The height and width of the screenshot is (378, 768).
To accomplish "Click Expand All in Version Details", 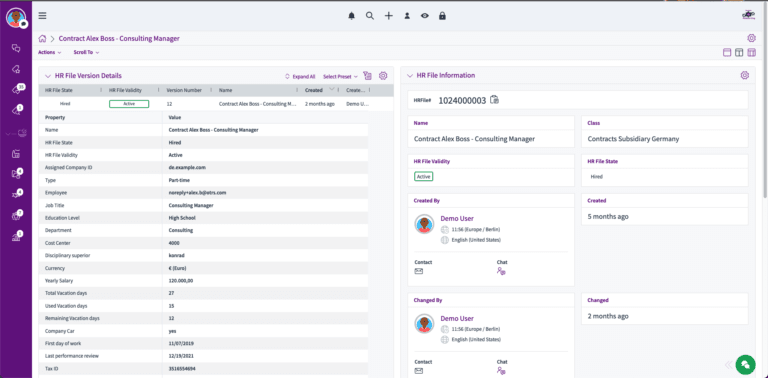I will point(300,76).
